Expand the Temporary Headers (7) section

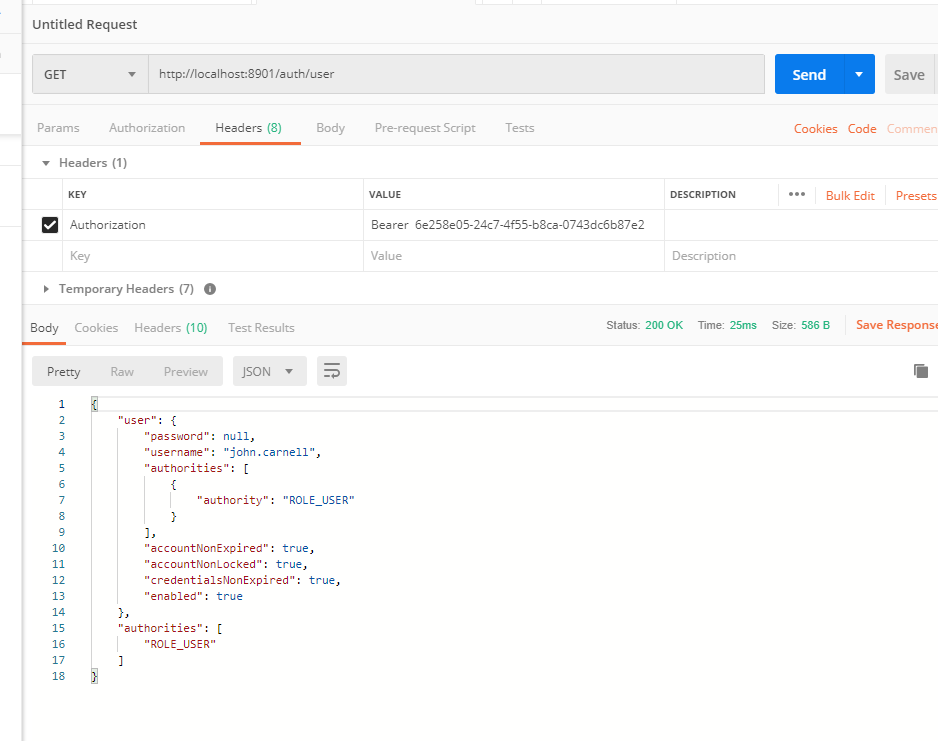pos(46,289)
